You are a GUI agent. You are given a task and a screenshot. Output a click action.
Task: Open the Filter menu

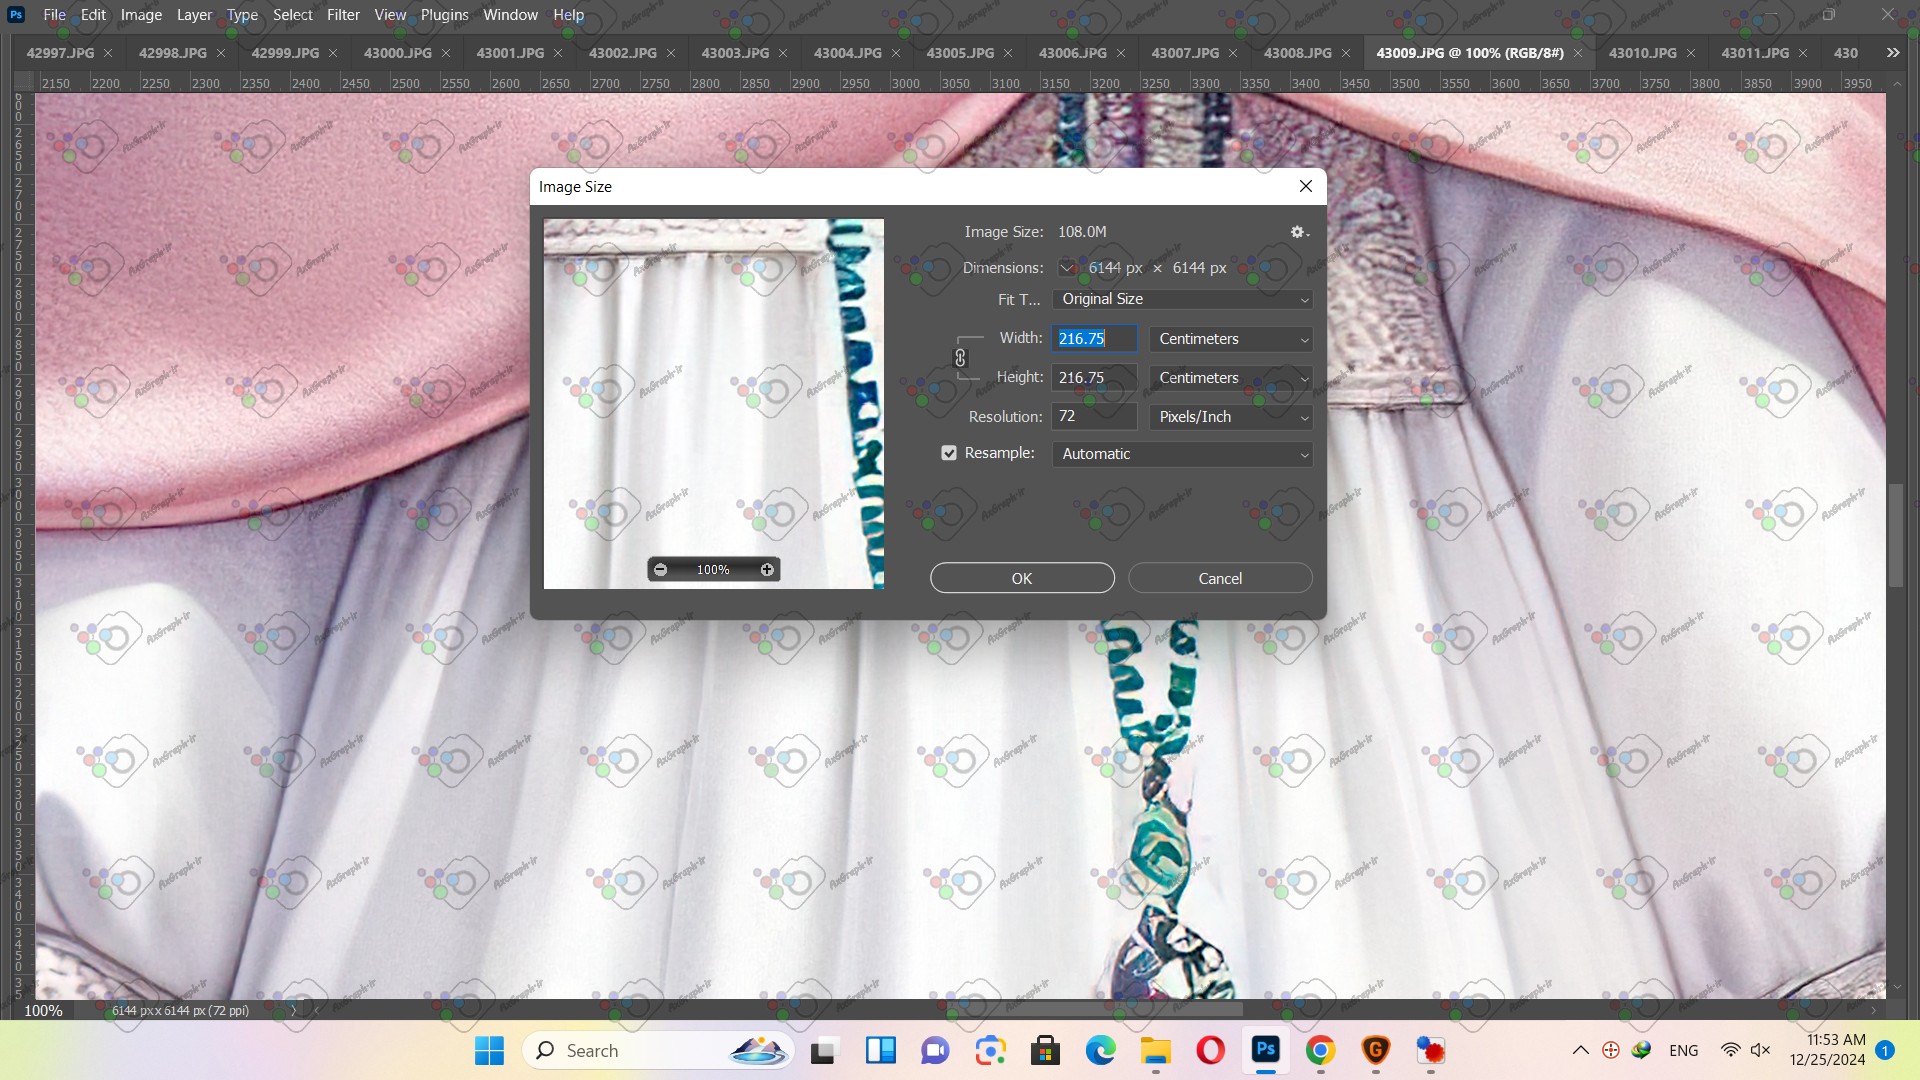343,15
